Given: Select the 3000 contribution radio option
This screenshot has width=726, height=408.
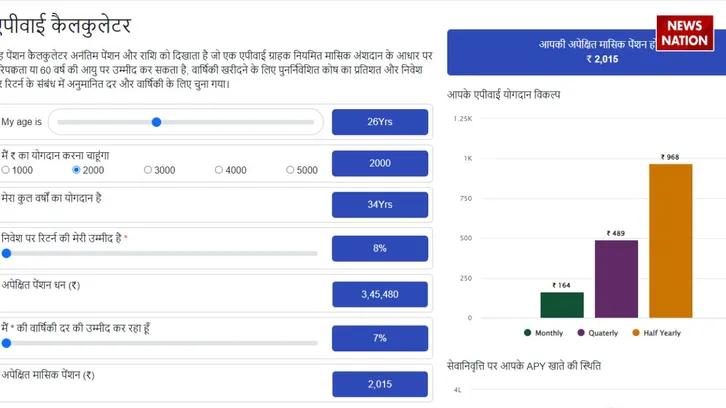Looking at the screenshot, I should 148,170.
